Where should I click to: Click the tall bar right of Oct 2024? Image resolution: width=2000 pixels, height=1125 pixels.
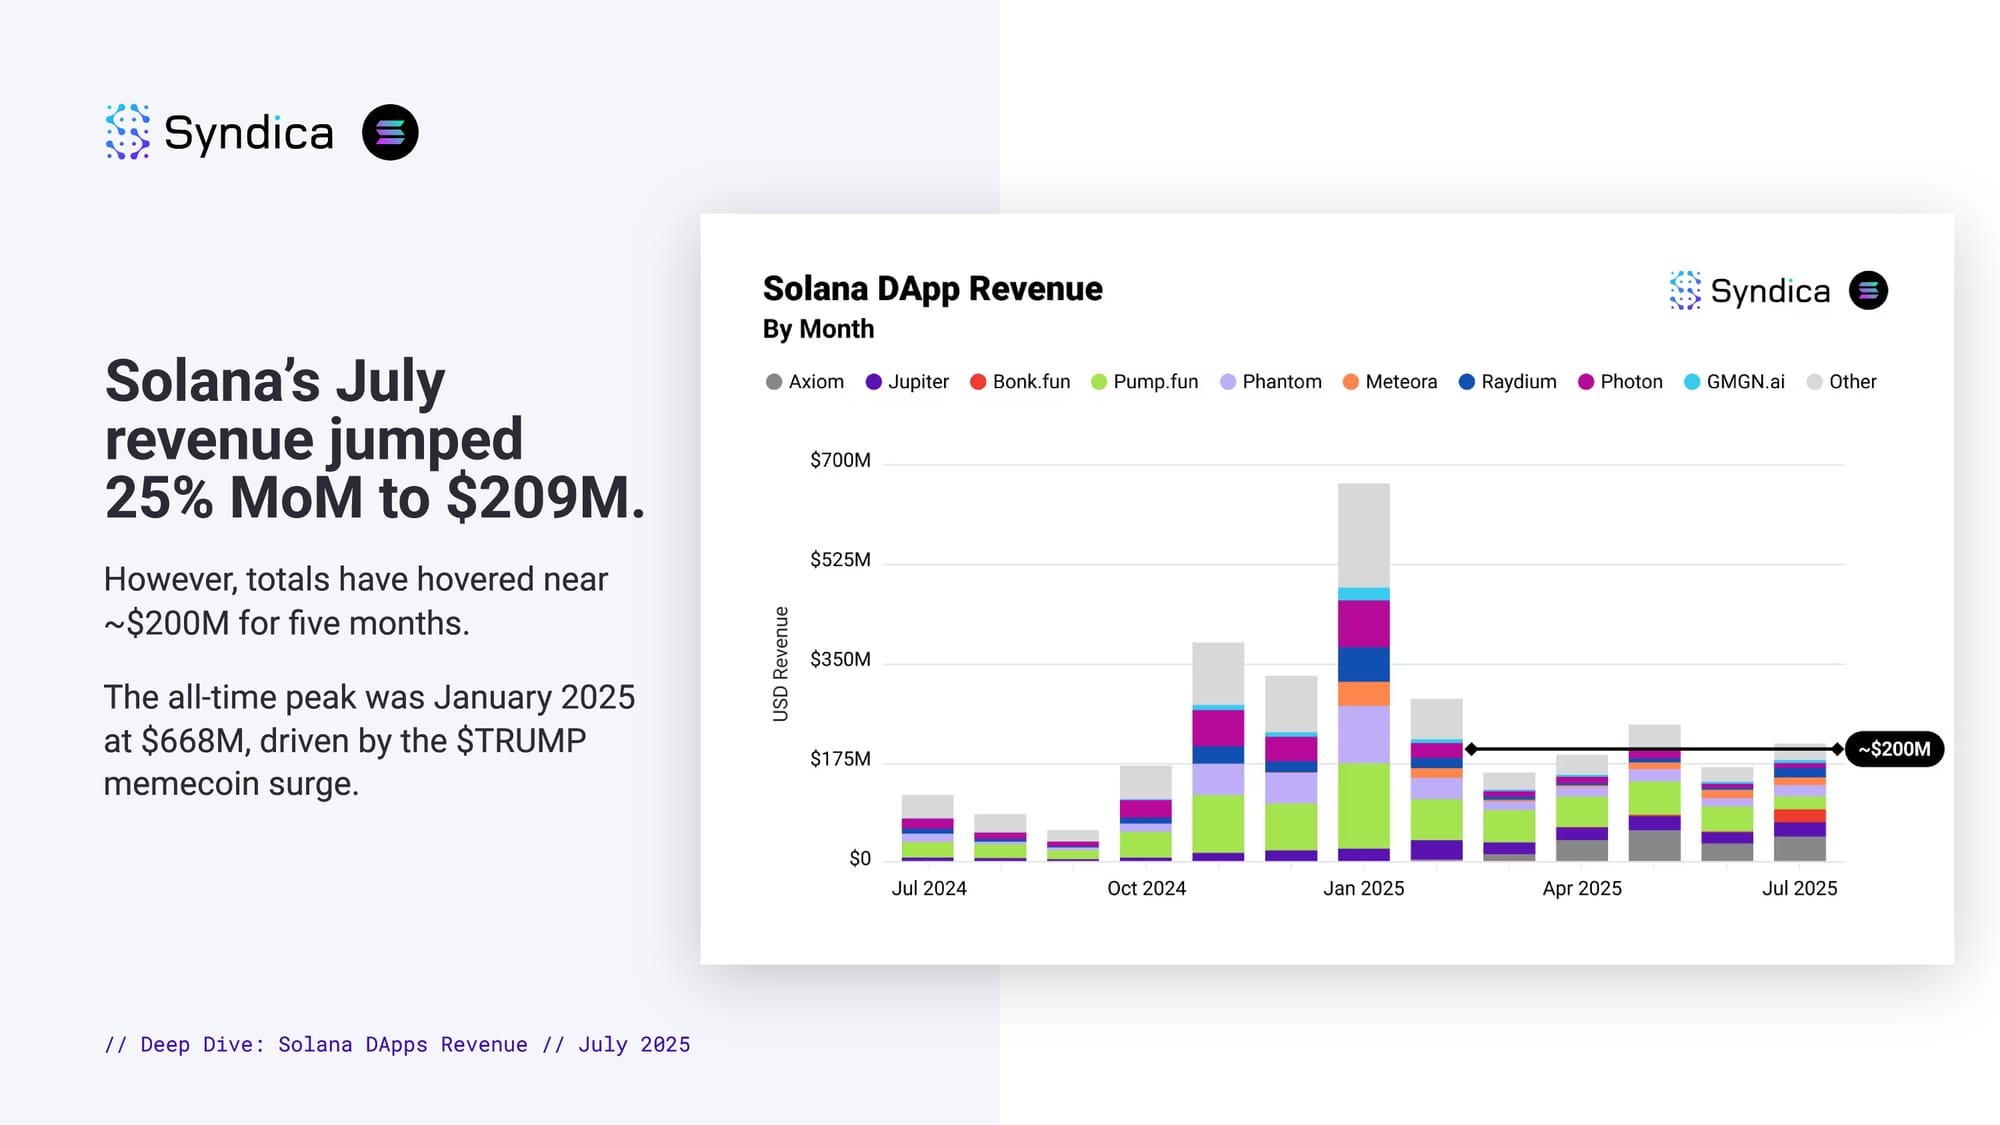[x=1218, y=751]
